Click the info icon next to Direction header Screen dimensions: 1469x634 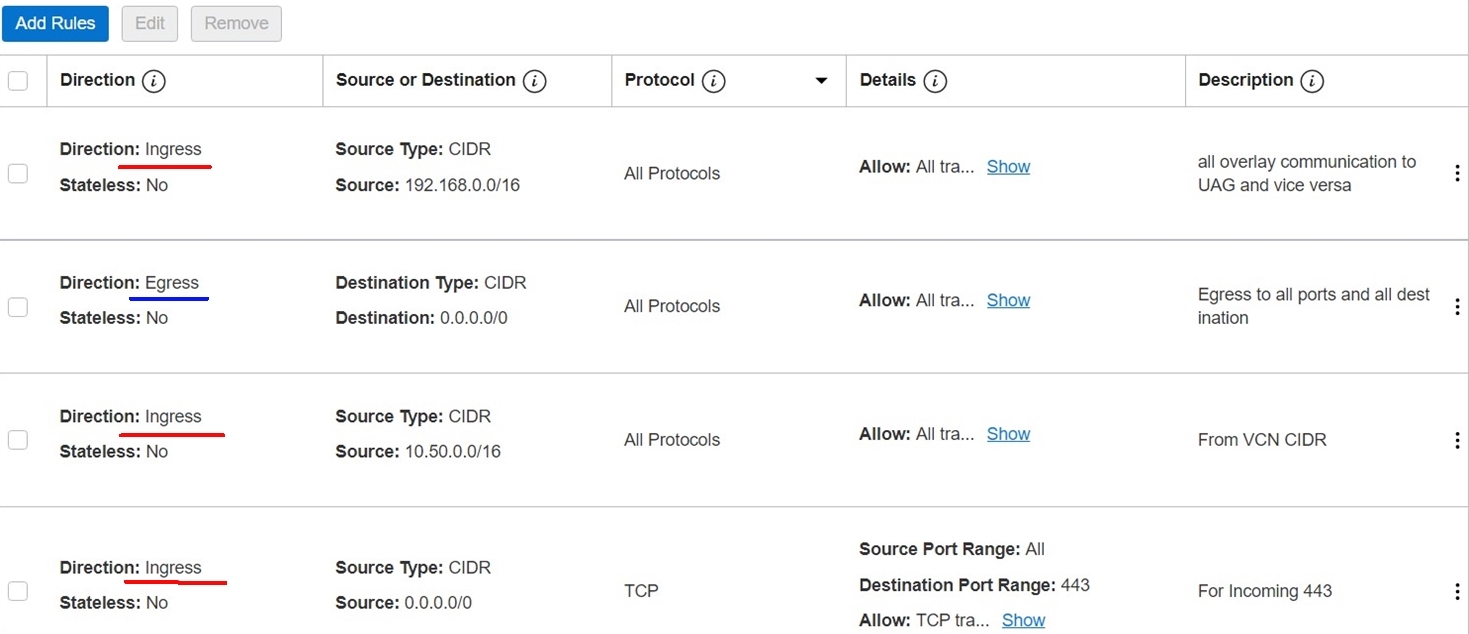[153, 81]
